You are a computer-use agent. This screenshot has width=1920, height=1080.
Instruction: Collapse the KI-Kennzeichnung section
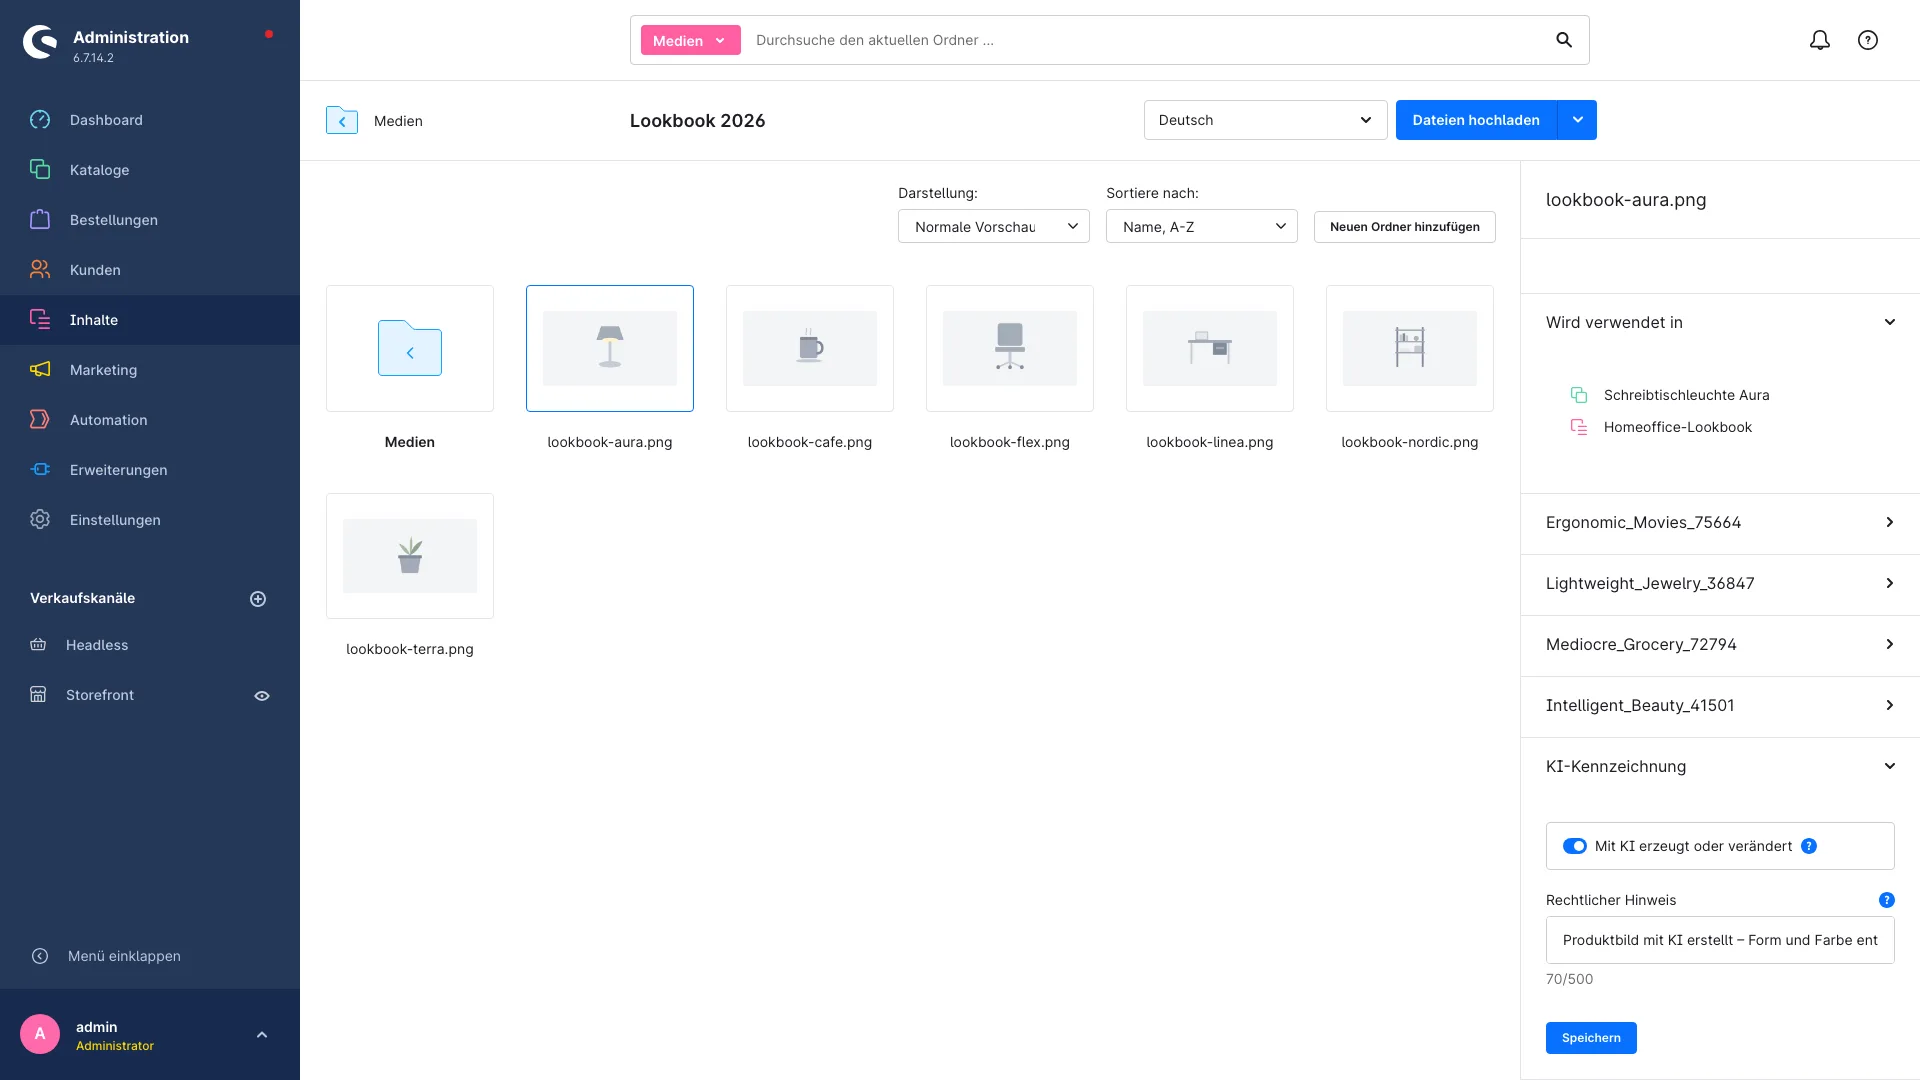1720,767
